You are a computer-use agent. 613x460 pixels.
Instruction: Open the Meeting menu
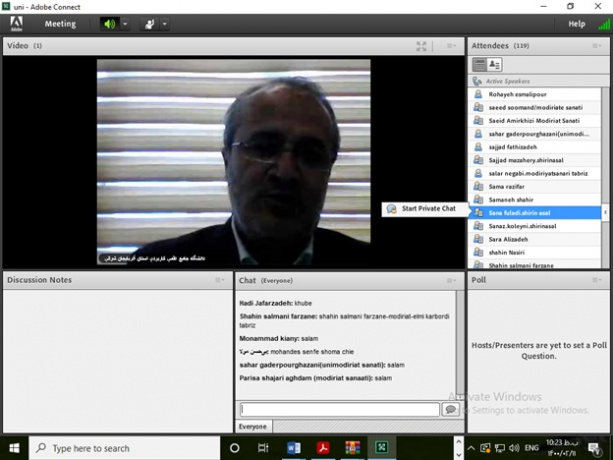(60, 23)
